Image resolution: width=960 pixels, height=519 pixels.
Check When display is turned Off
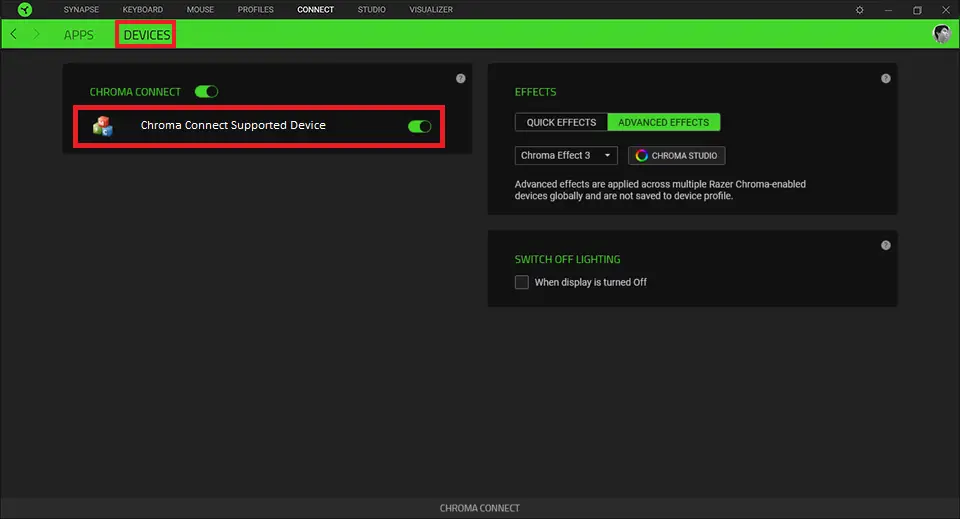[522, 282]
